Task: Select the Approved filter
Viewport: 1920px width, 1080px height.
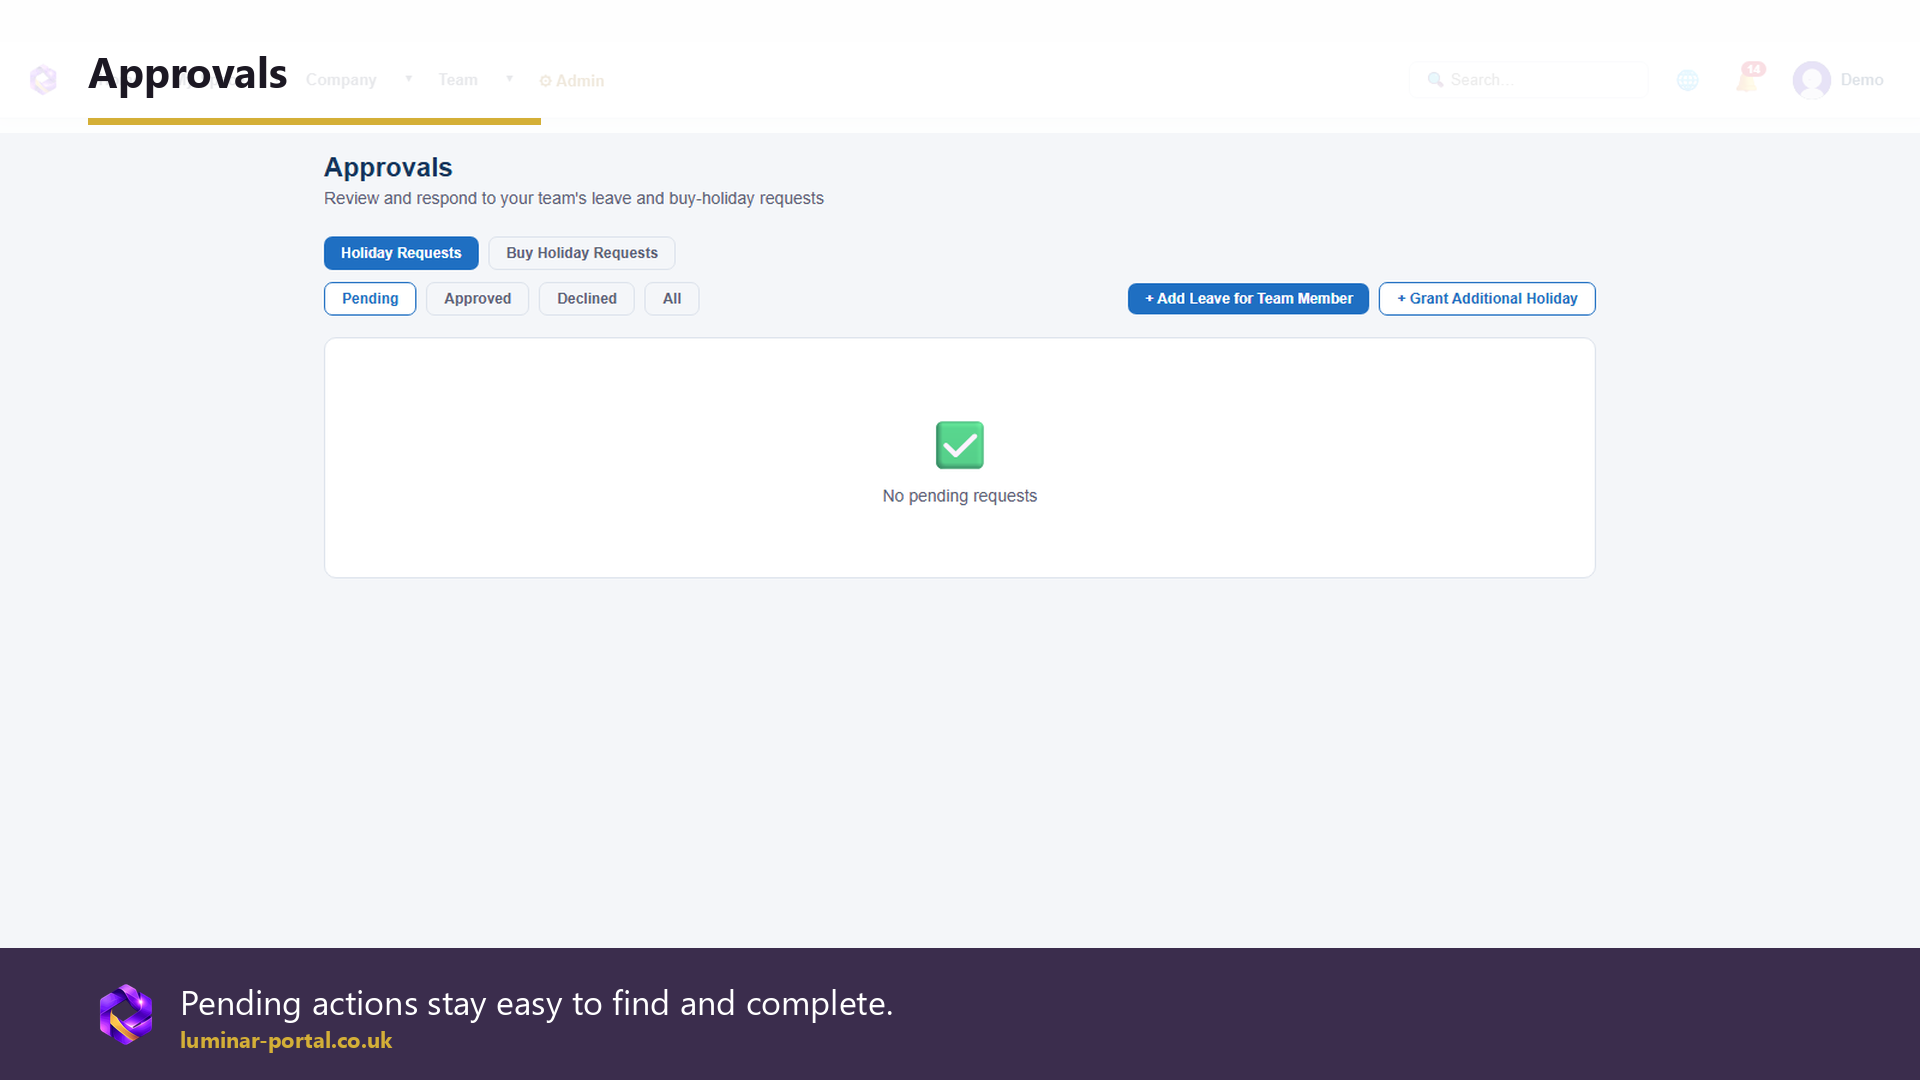Action: click(477, 299)
